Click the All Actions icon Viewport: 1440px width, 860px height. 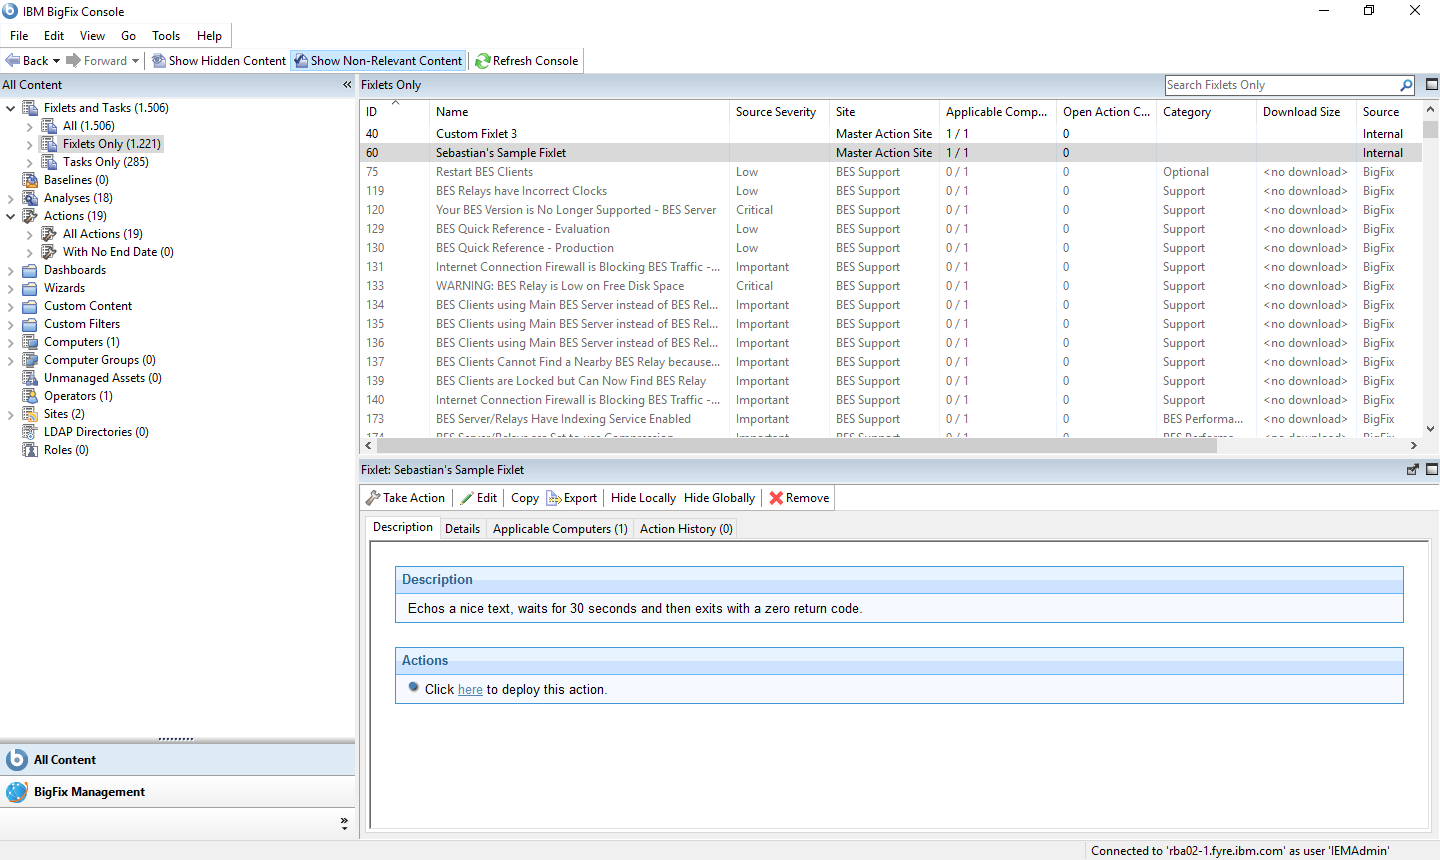pos(49,234)
